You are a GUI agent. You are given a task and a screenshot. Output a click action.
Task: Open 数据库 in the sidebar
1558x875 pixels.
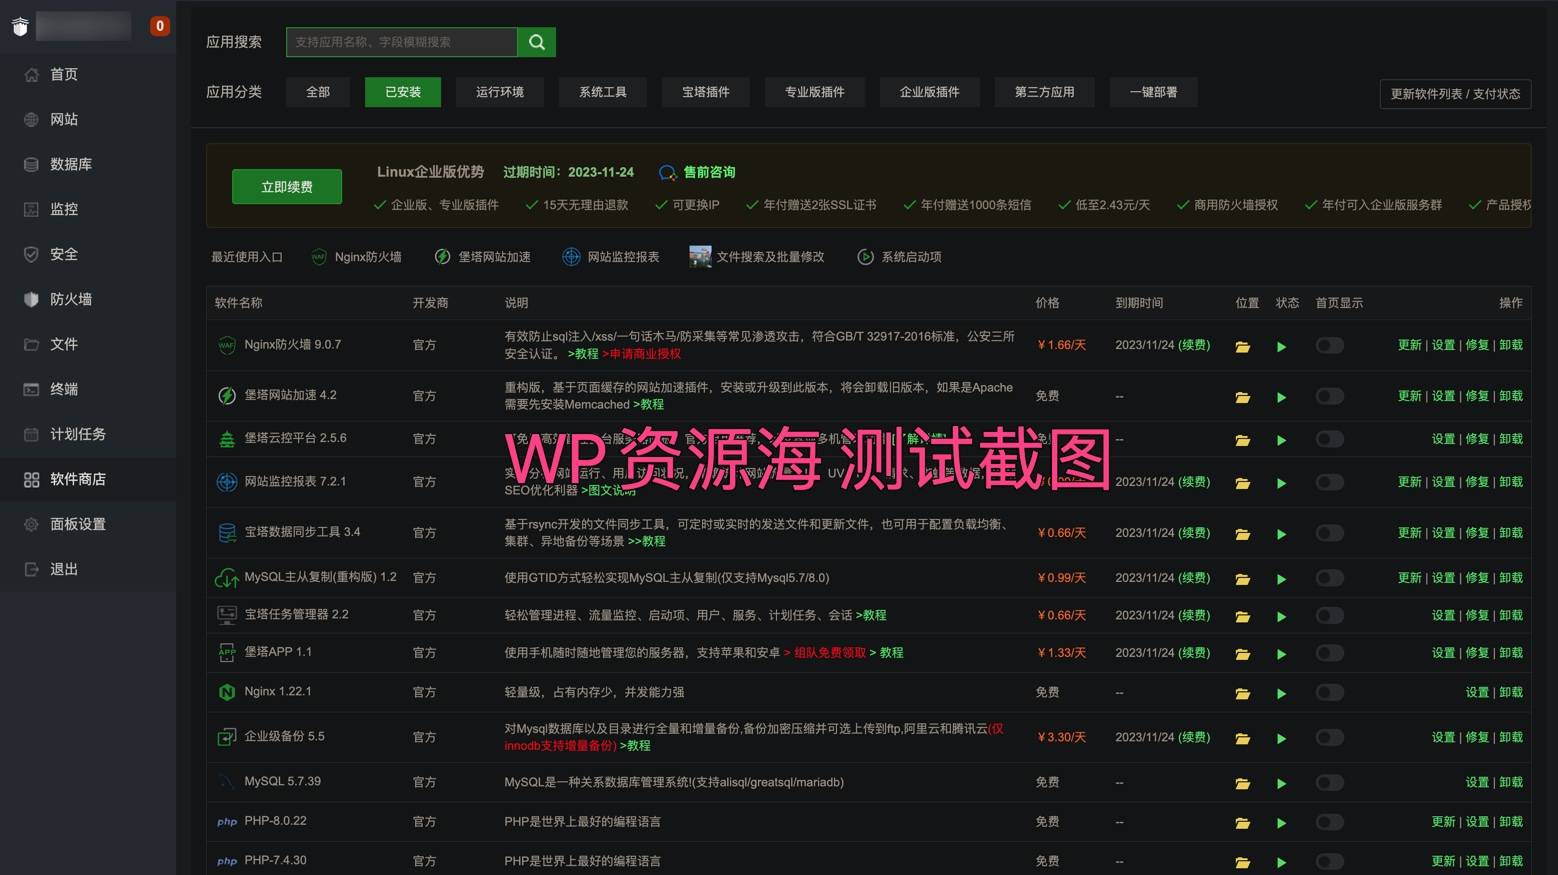click(71, 164)
